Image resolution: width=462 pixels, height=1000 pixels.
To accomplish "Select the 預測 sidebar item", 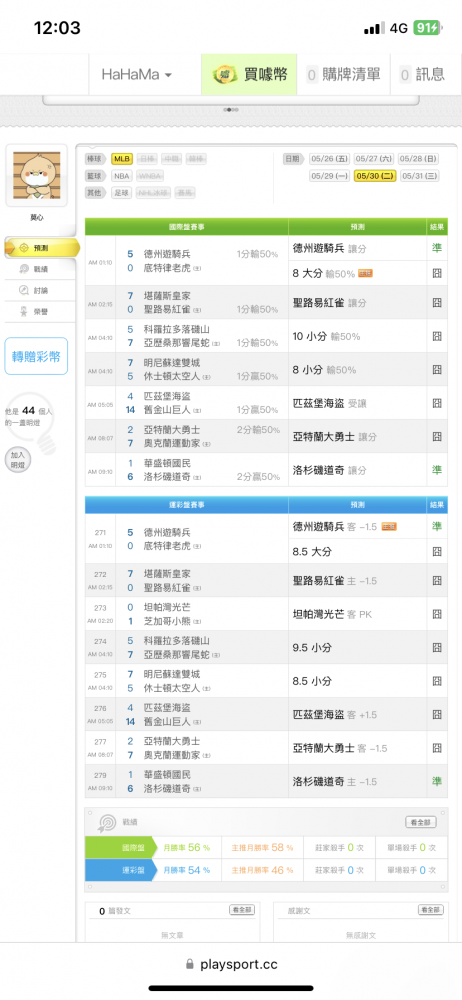I will pyautogui.click(x=41, y=247).
